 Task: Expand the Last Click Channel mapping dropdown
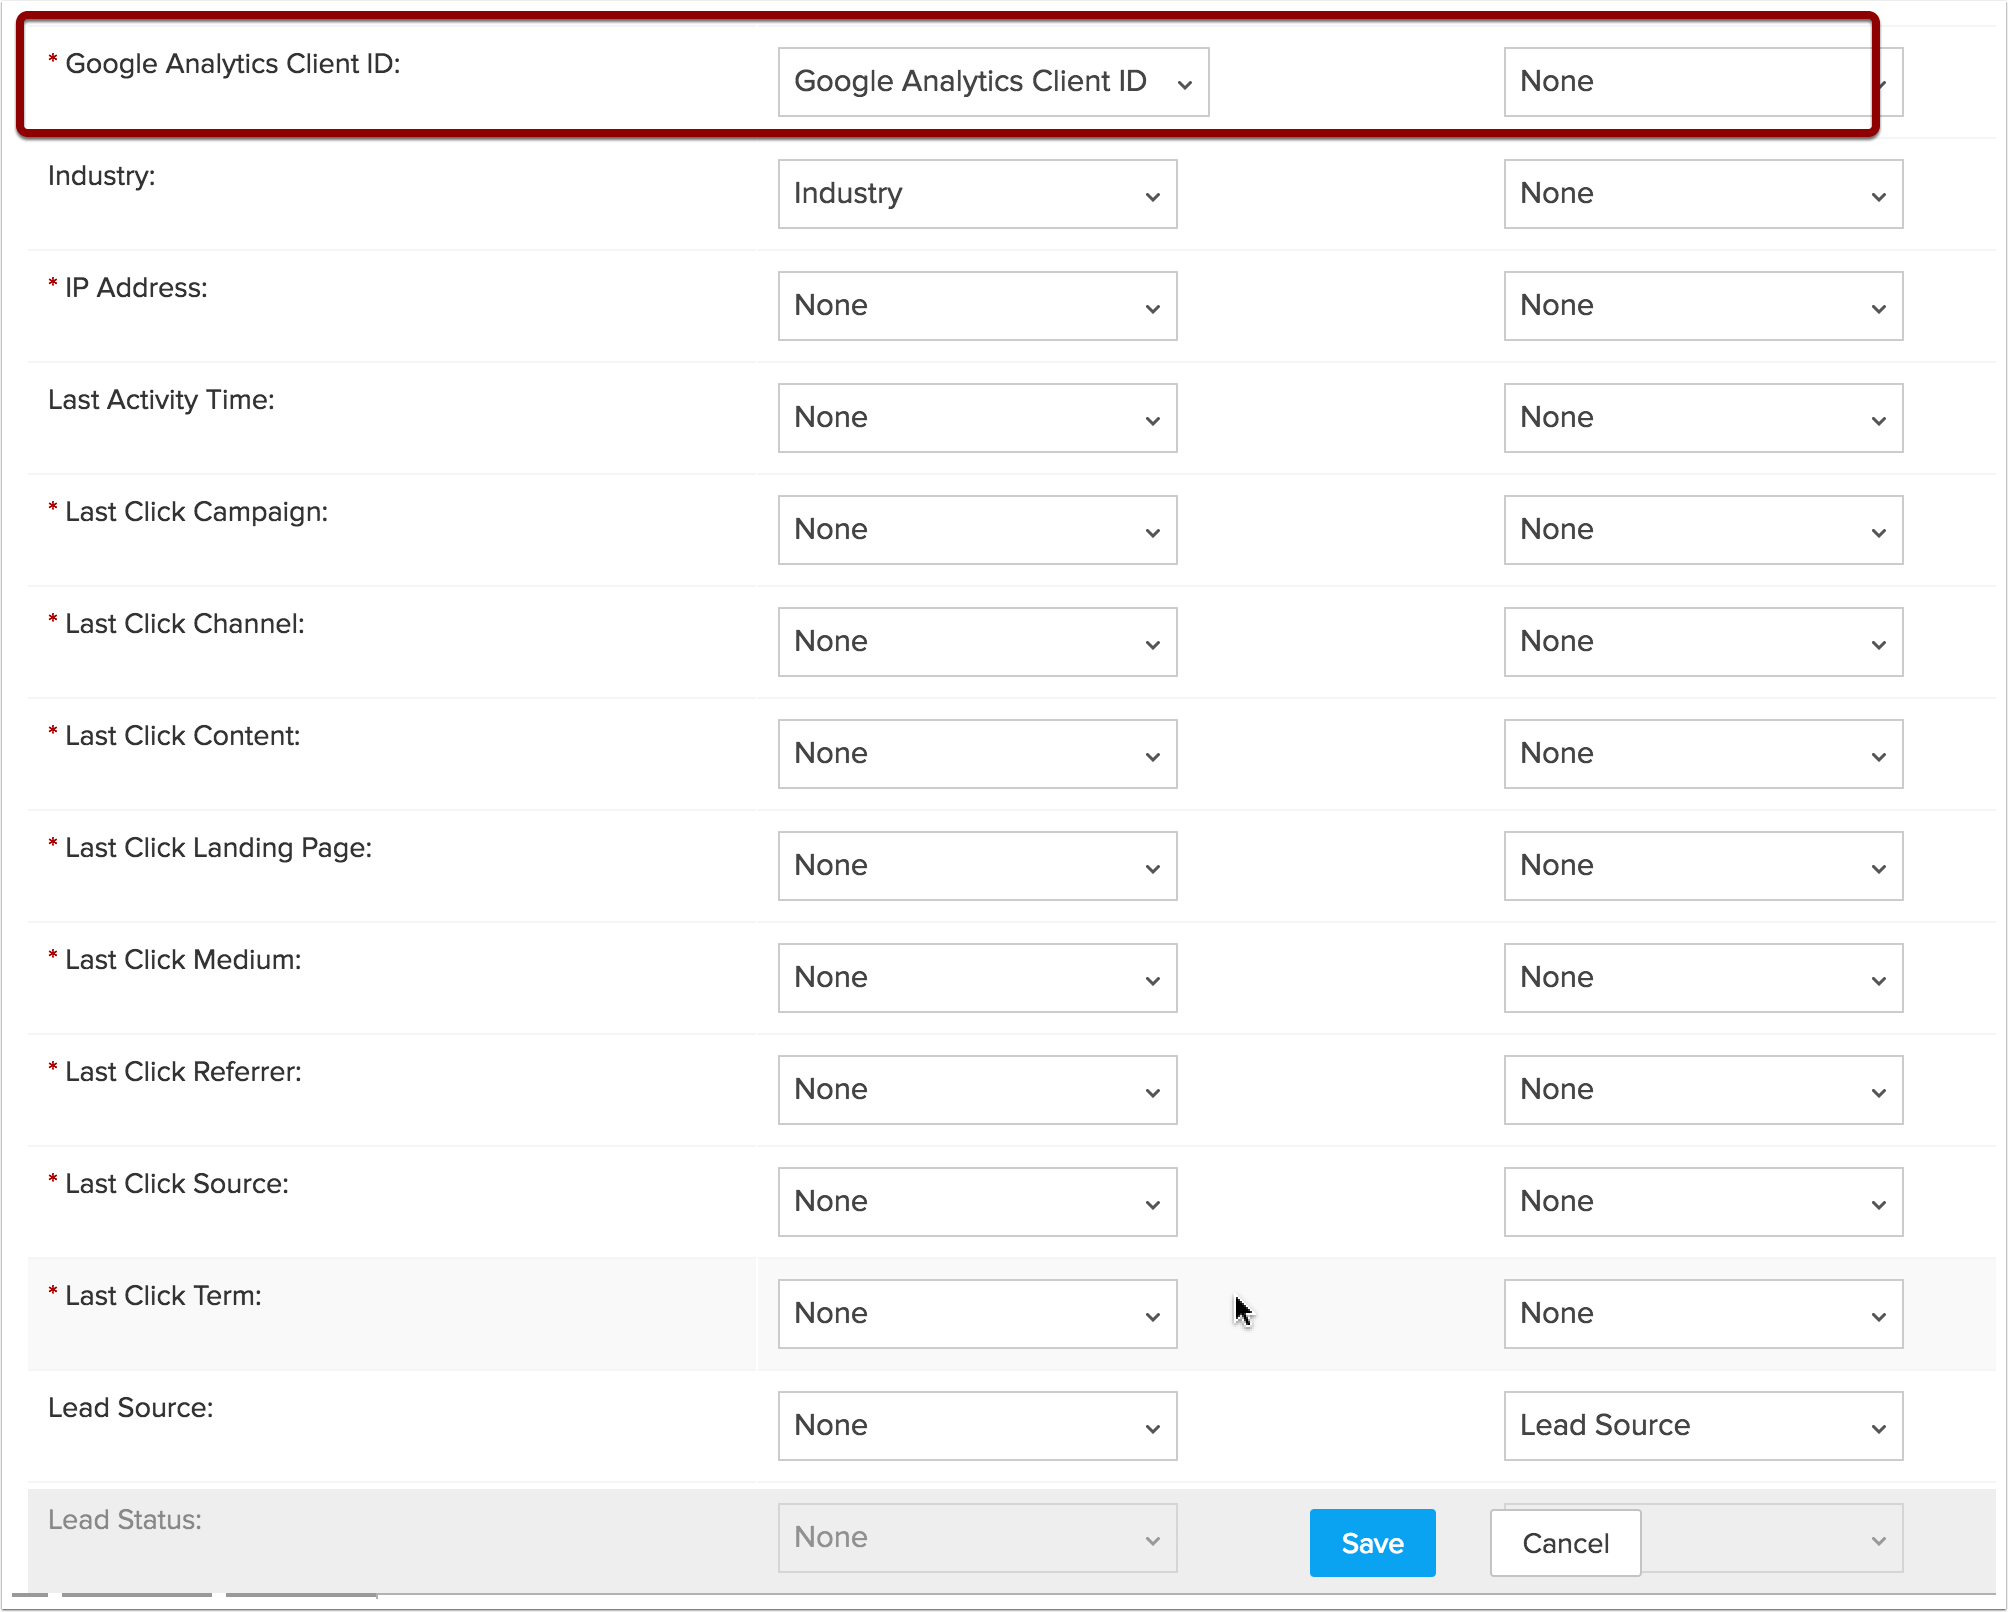[x=977, y=641]
